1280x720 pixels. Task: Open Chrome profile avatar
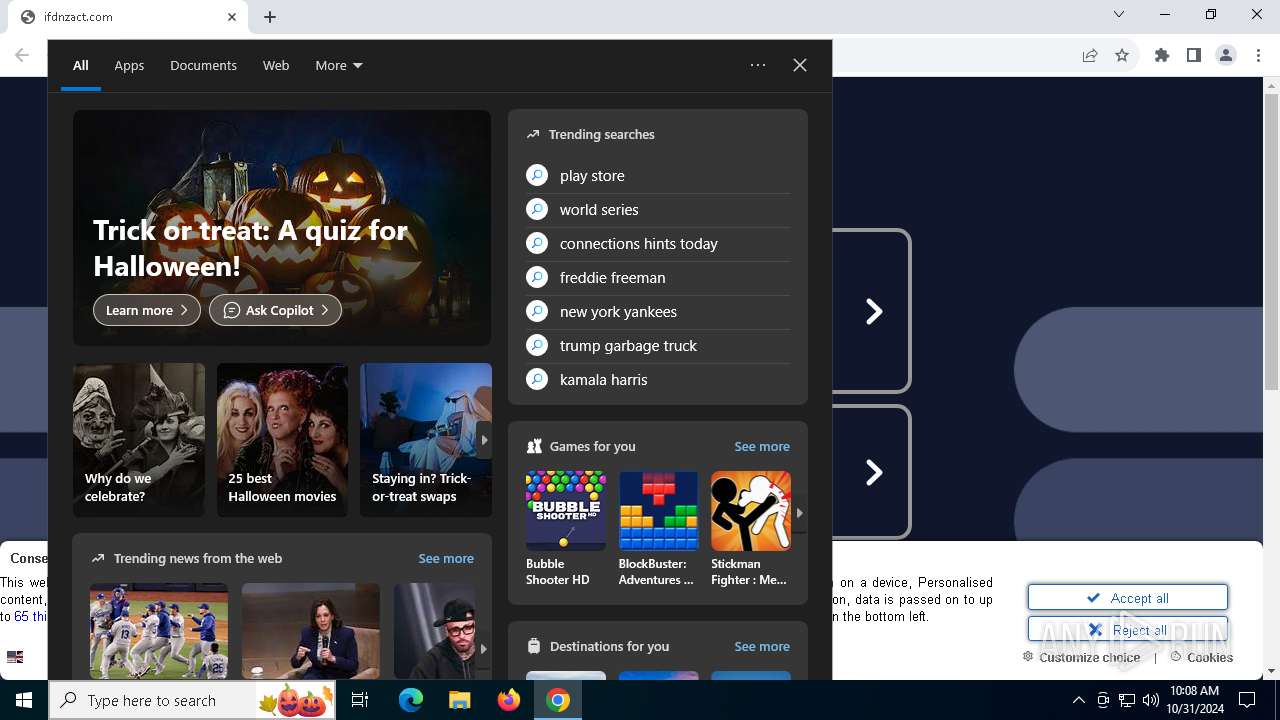1226,55
